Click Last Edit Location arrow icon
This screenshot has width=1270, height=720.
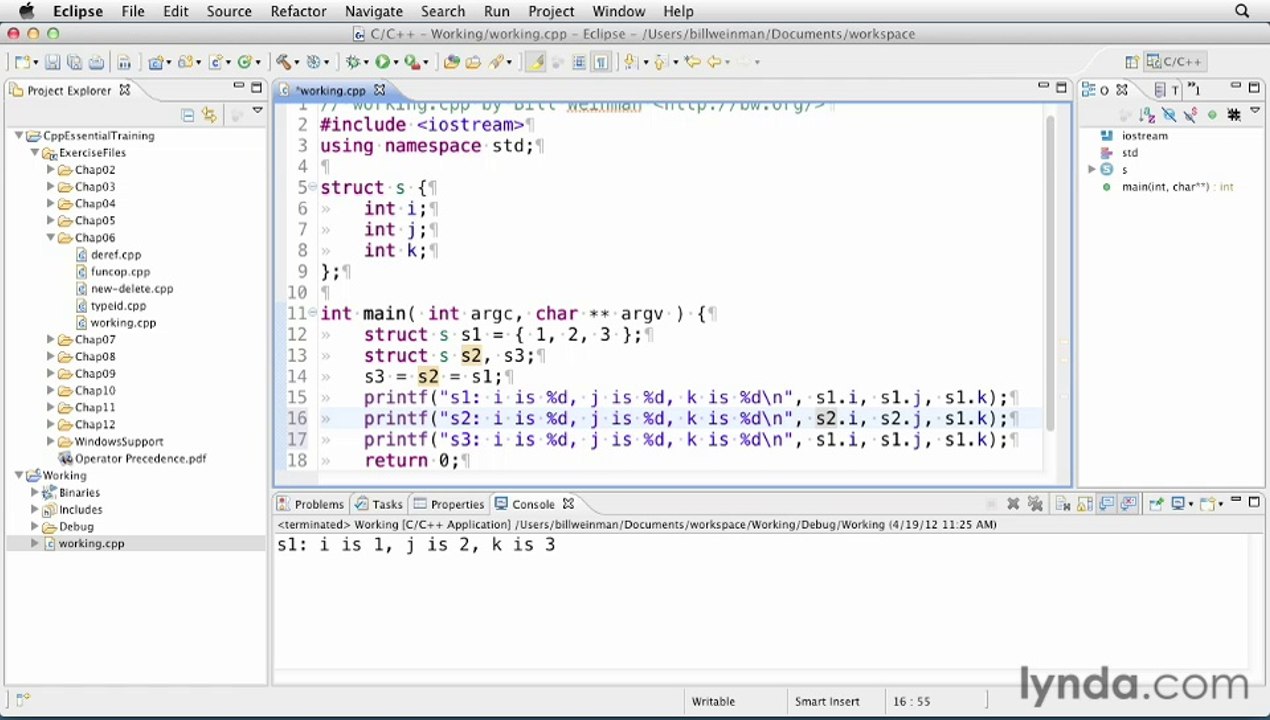tap(693, 62)
